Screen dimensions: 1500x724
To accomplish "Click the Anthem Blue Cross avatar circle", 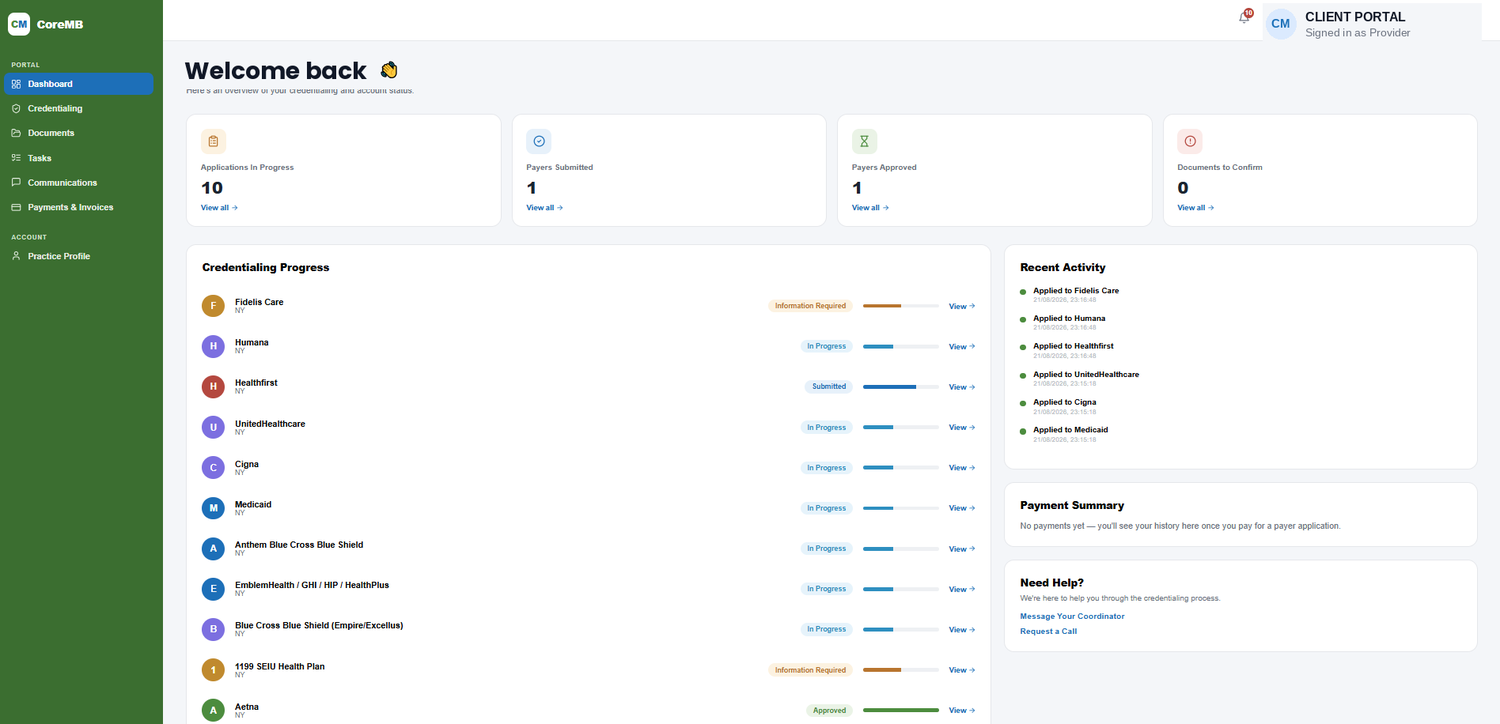I will (213, 548).
